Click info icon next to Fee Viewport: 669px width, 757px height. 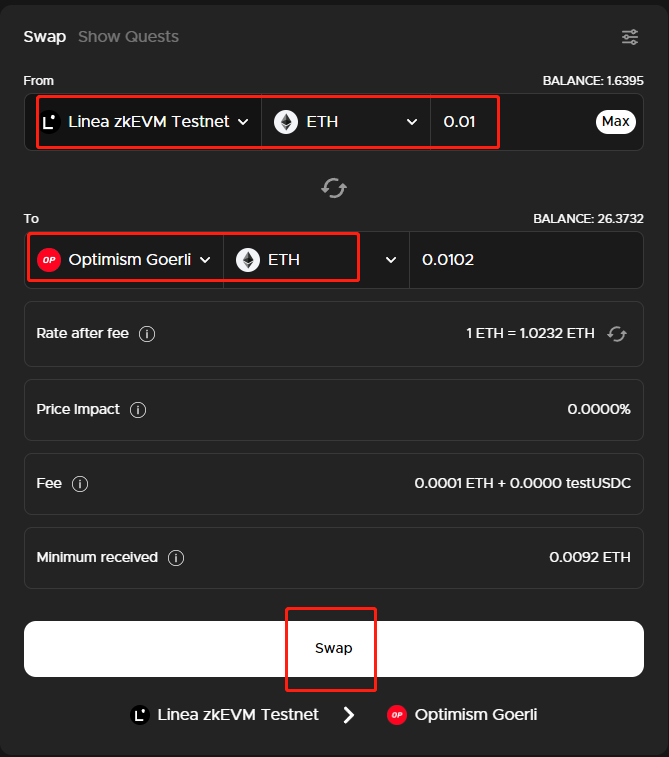pos(80,484)
